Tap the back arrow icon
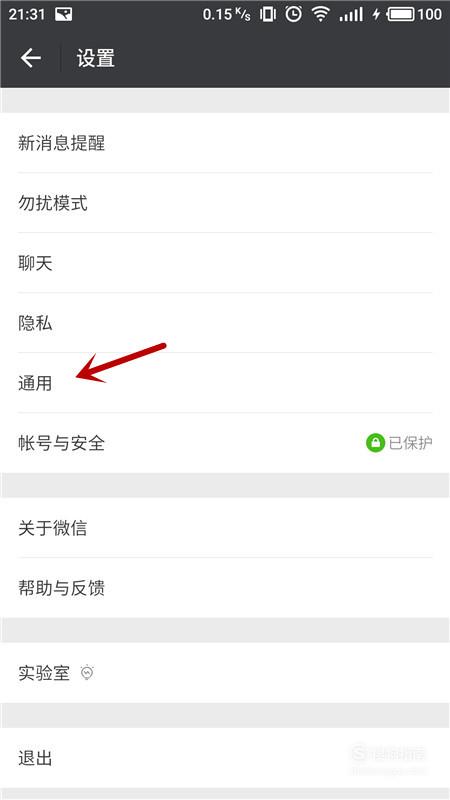The image size is (450, 800). click(31, 58)
